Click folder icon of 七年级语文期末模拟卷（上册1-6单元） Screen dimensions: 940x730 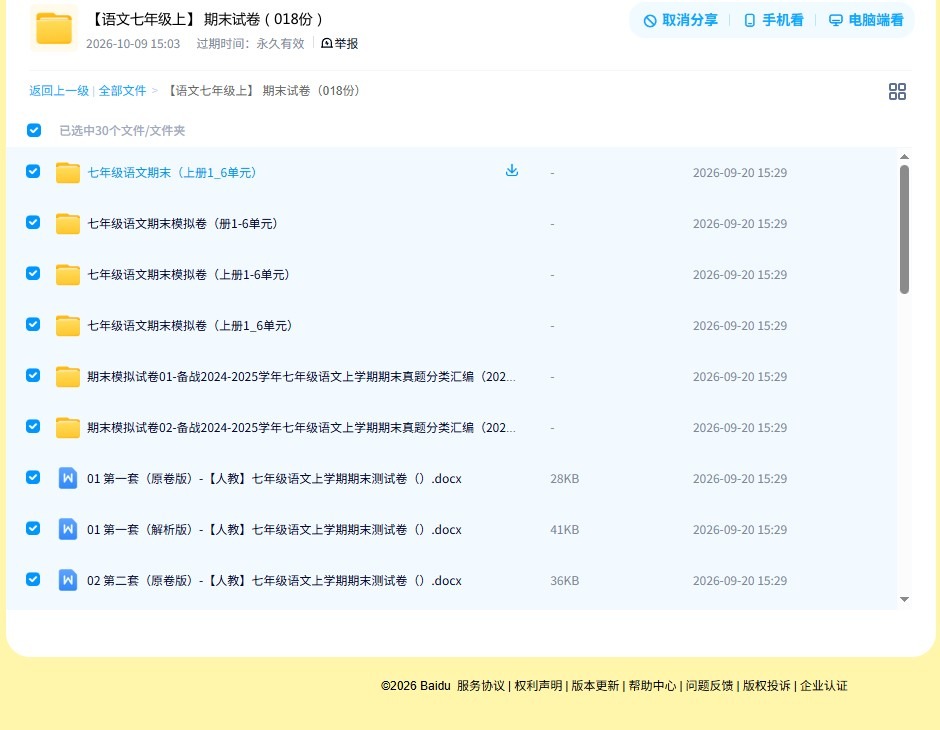68,274
